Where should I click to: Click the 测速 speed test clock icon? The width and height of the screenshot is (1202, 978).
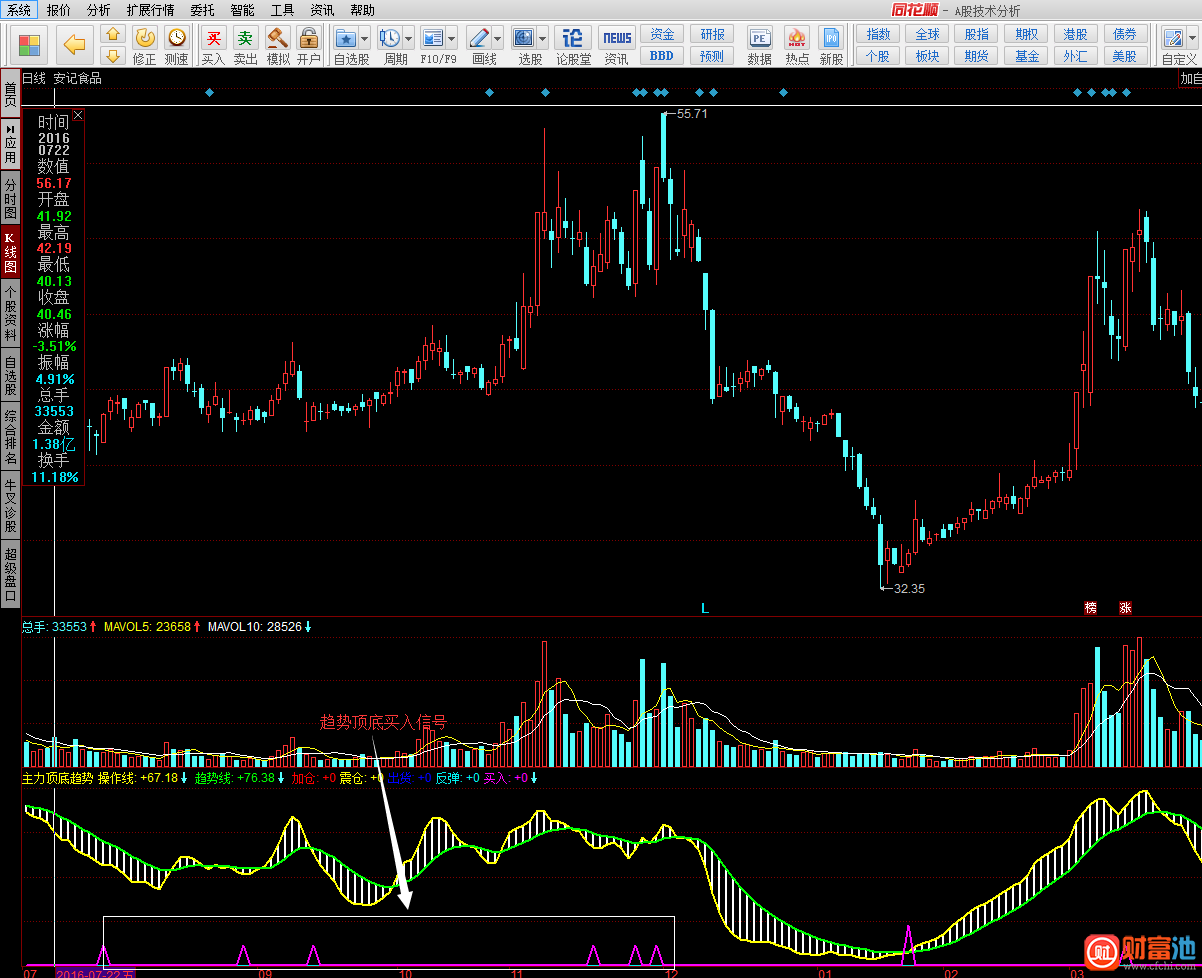click(x=176, y=38)
